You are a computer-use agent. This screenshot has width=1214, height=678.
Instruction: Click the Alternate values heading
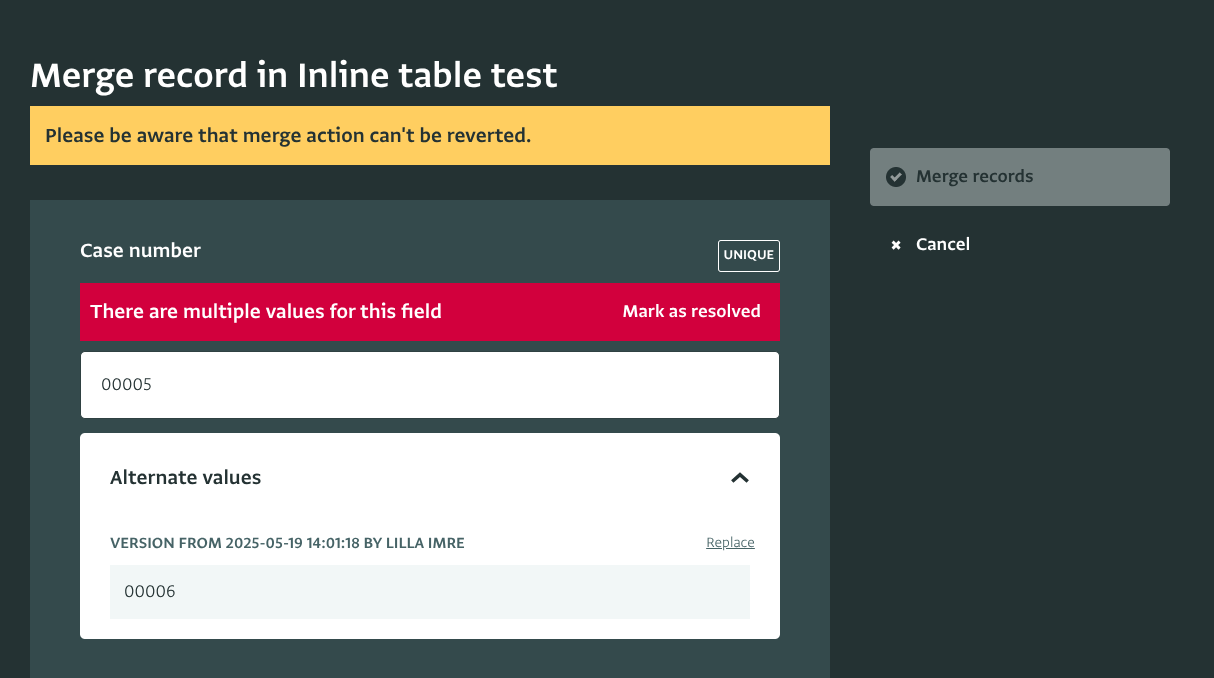185,478
